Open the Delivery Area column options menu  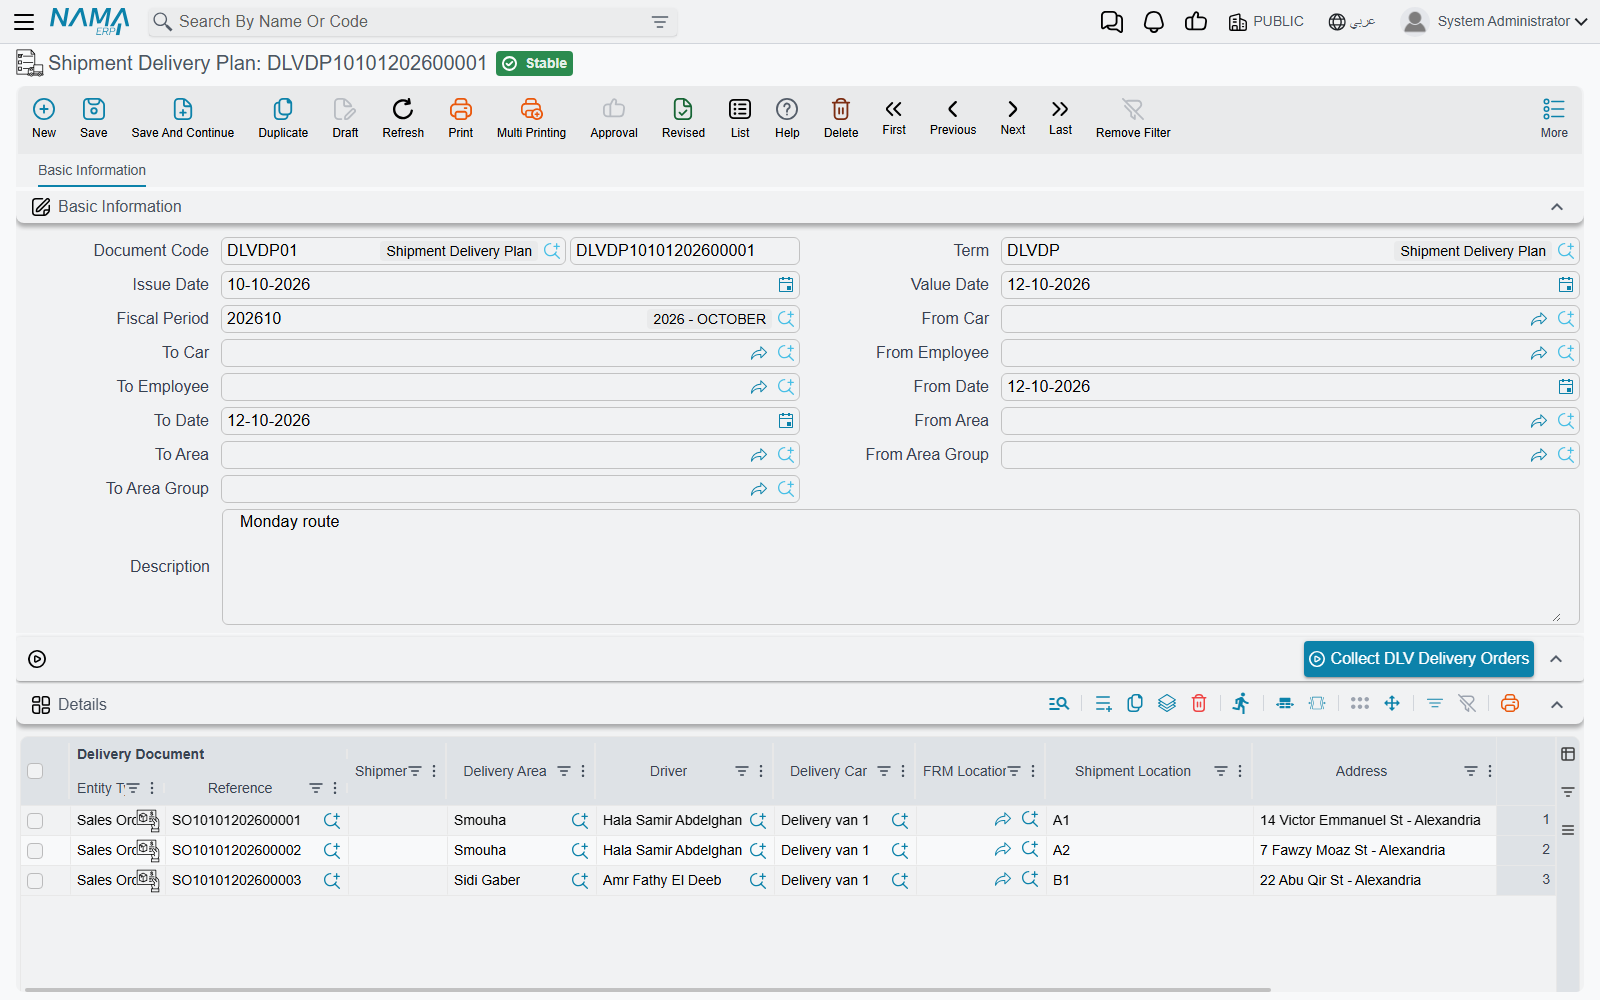(x=583, y=771)
